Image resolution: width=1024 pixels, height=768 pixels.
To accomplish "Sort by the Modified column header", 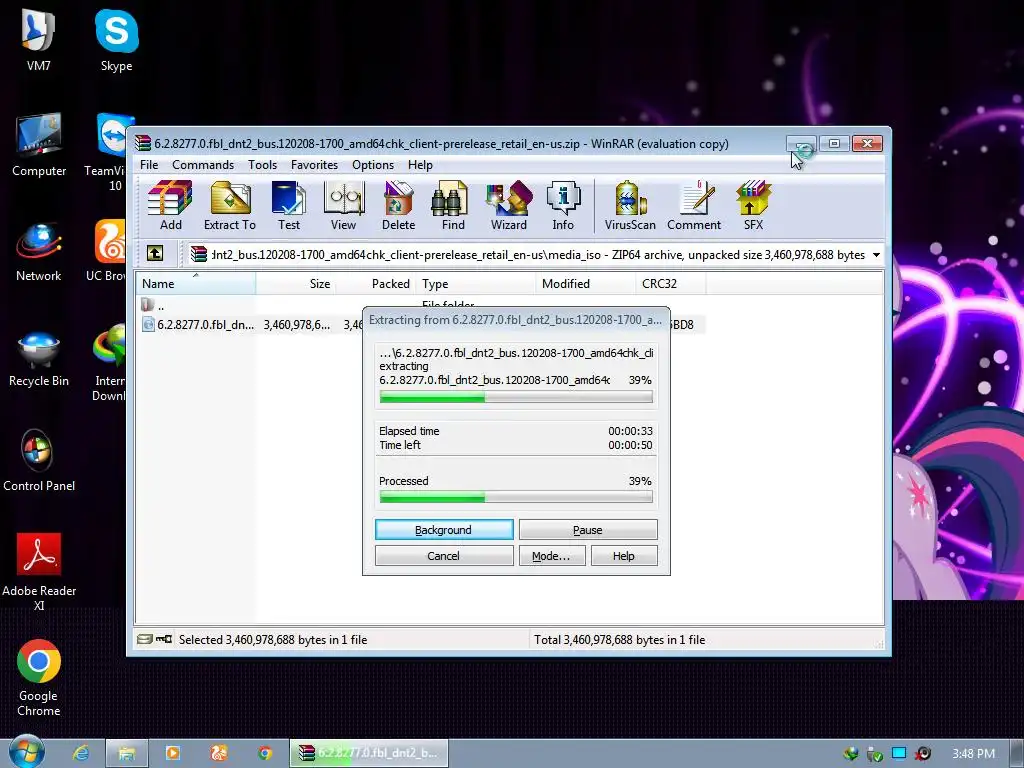I will click(x=586, y=283).
